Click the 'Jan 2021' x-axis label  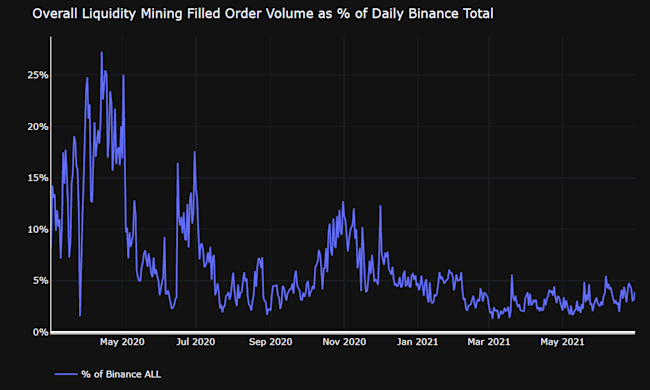pos(417,342)
